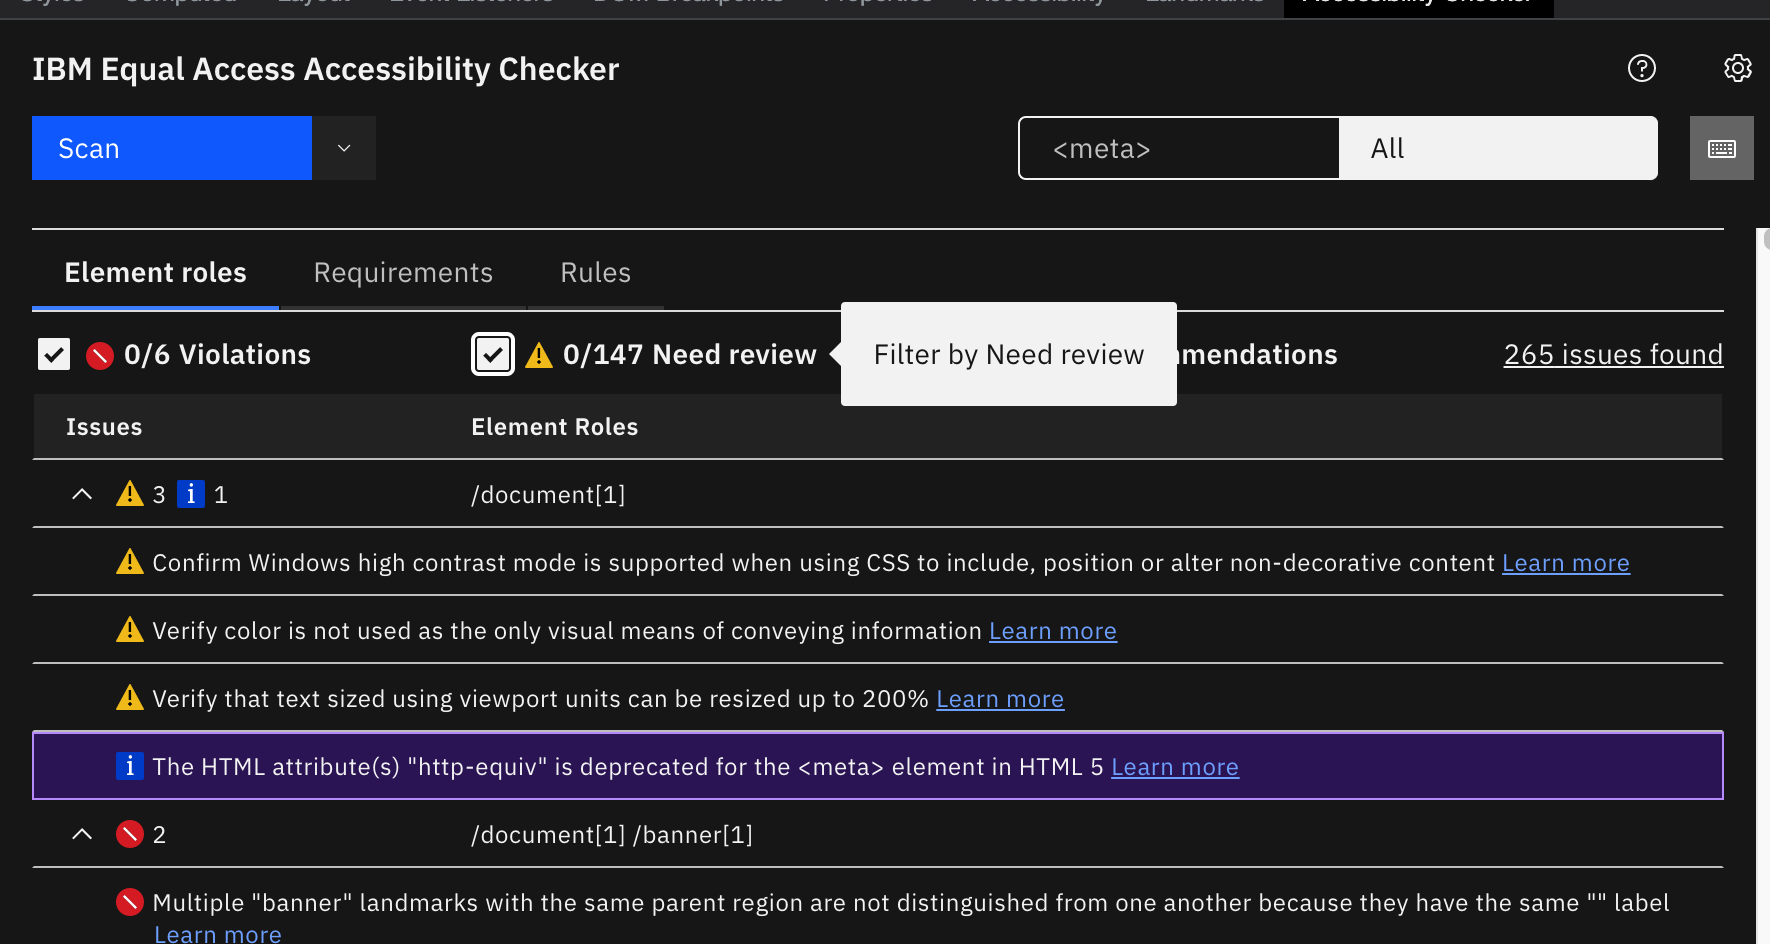Click the red violation icon on the banner landmarks row
The image size is (1770, 944).
click(x=129, y=901)
